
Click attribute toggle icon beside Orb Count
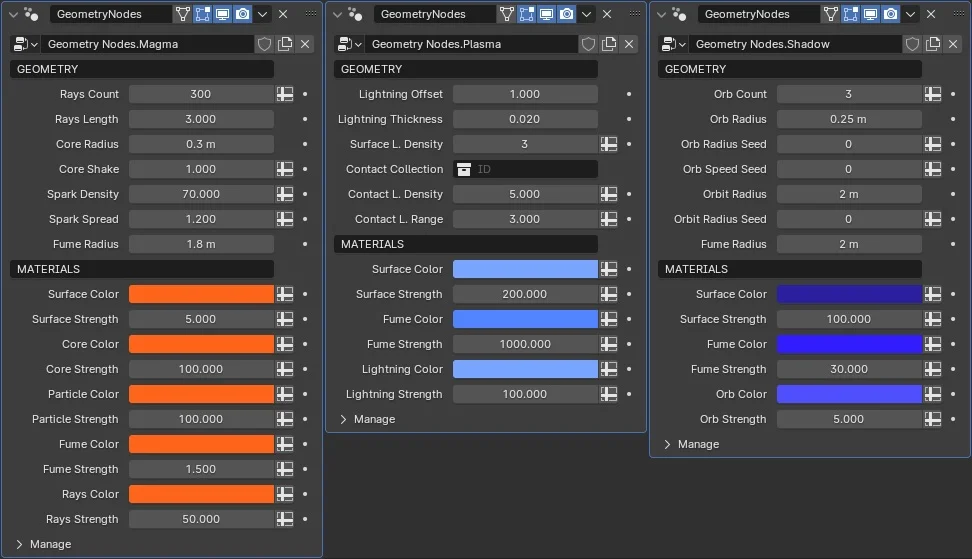coord(933,94)
